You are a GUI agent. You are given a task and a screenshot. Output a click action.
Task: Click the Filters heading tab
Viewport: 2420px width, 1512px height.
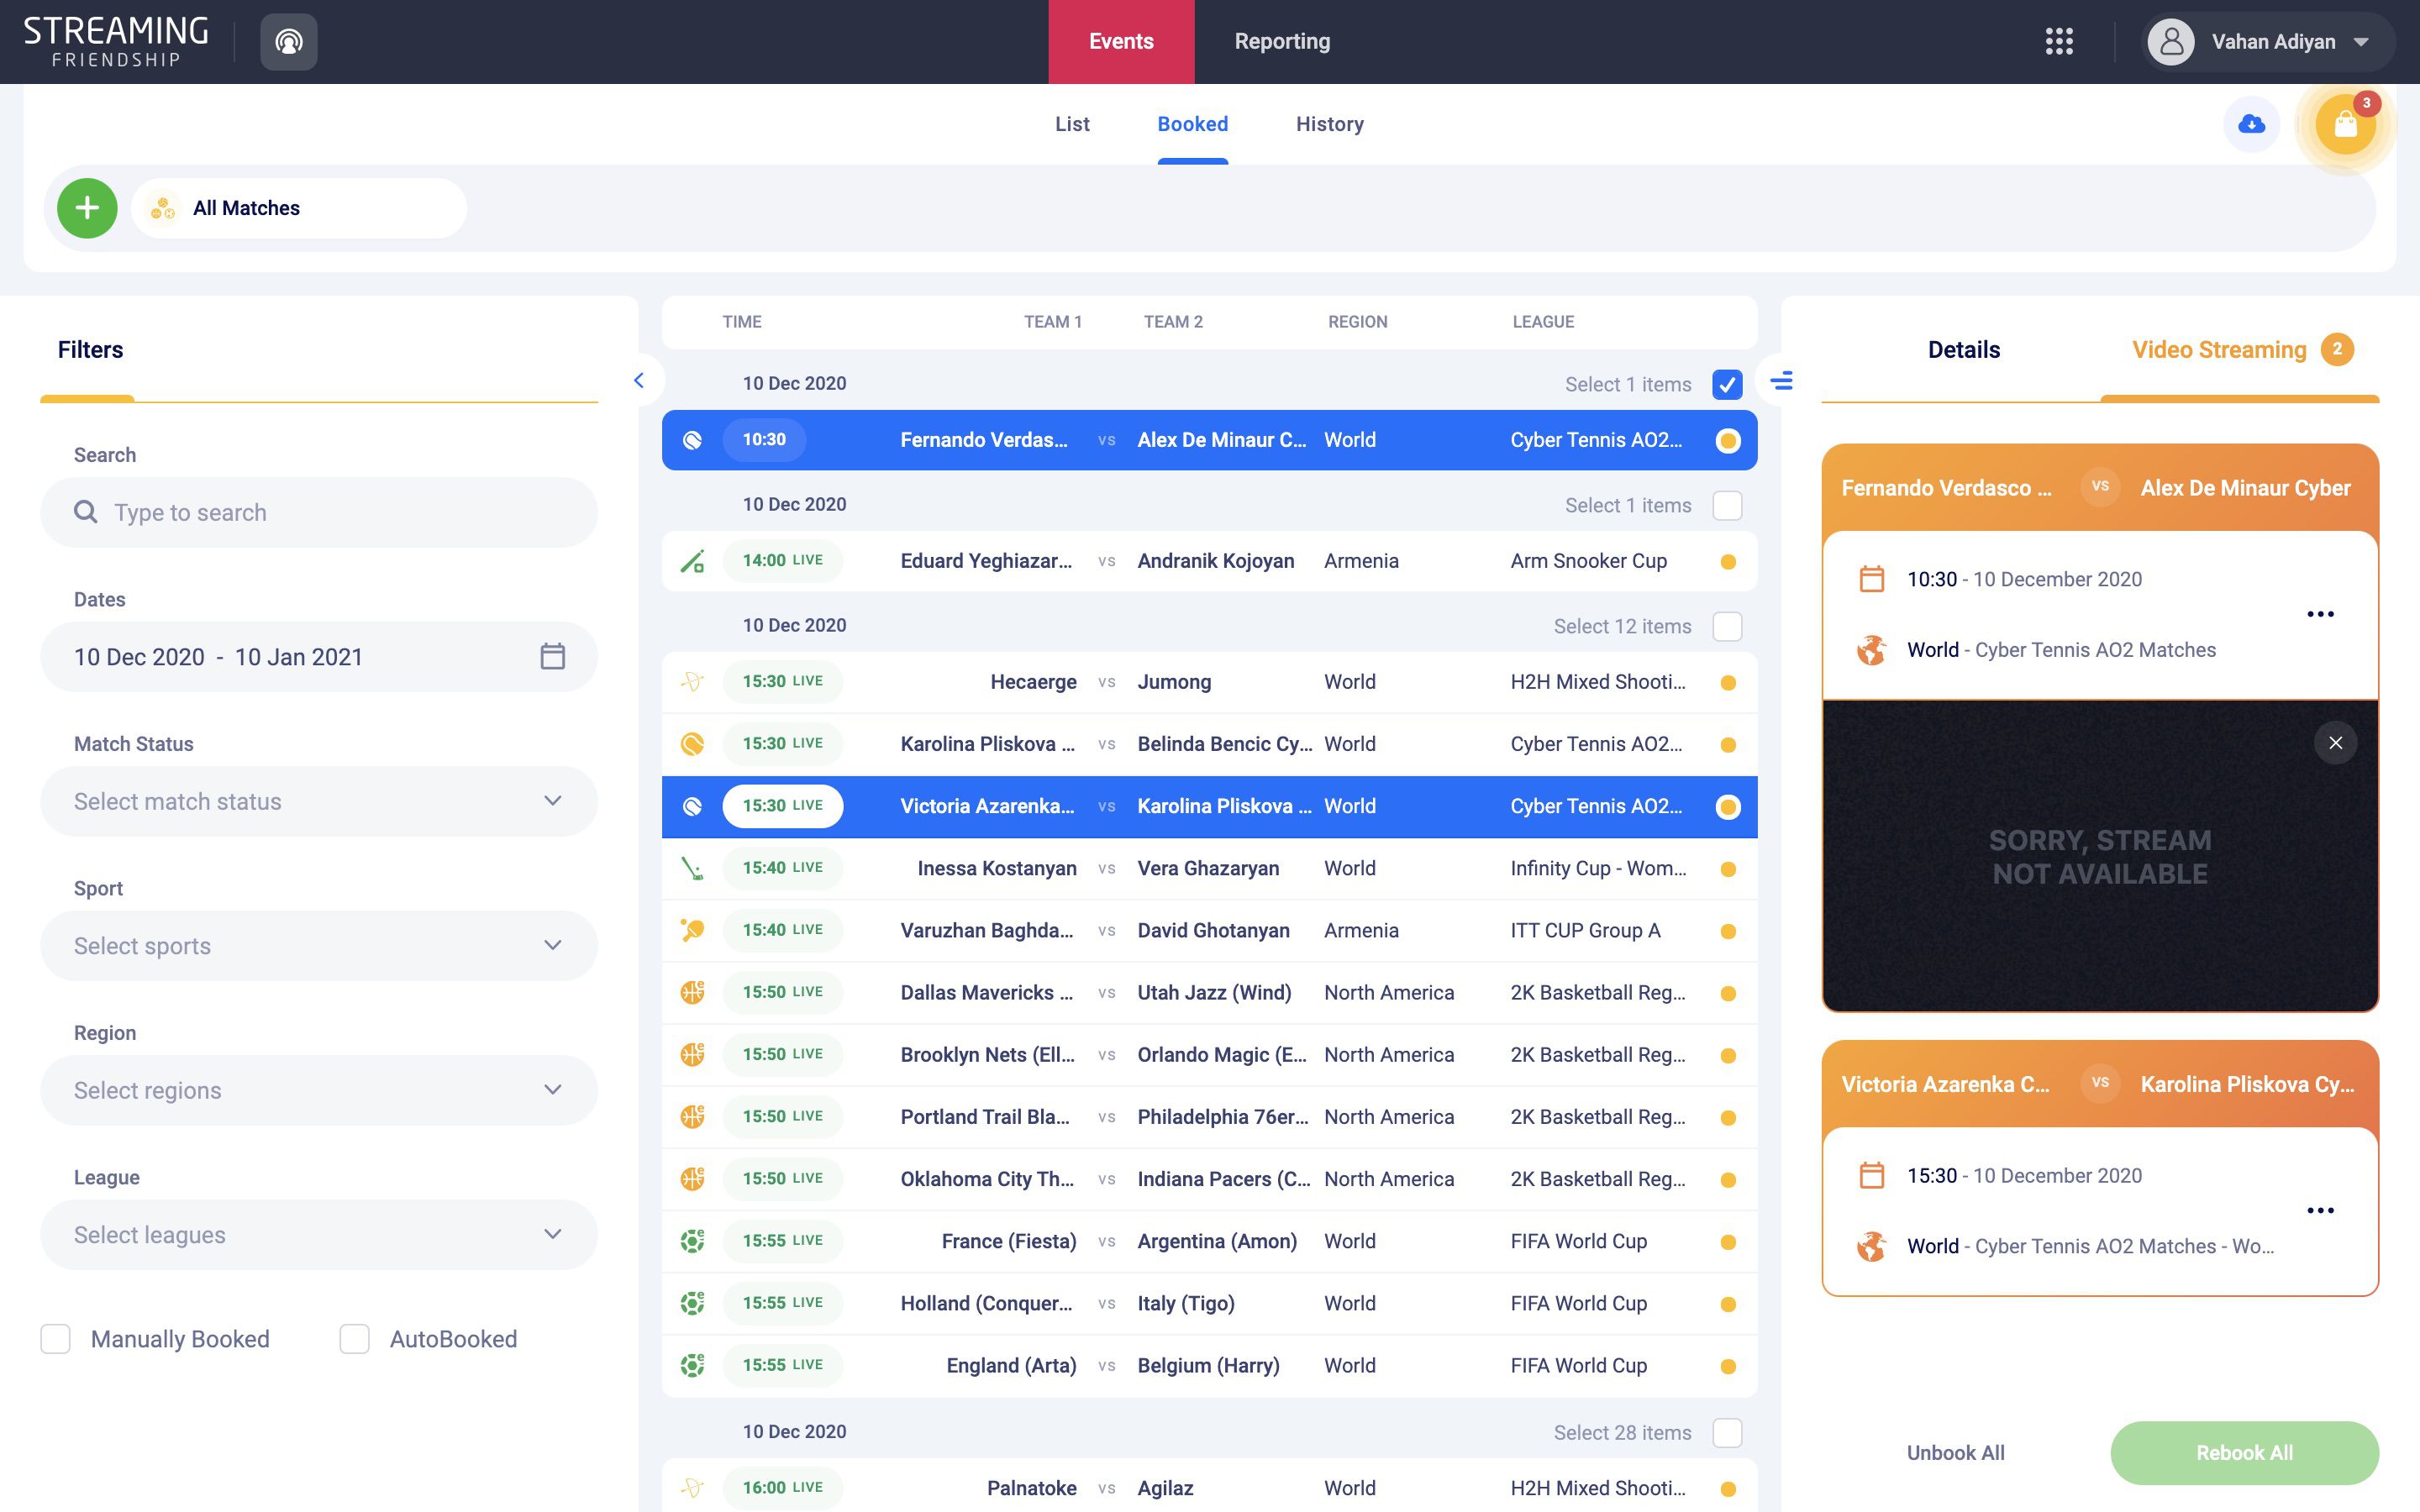[90, 350]
